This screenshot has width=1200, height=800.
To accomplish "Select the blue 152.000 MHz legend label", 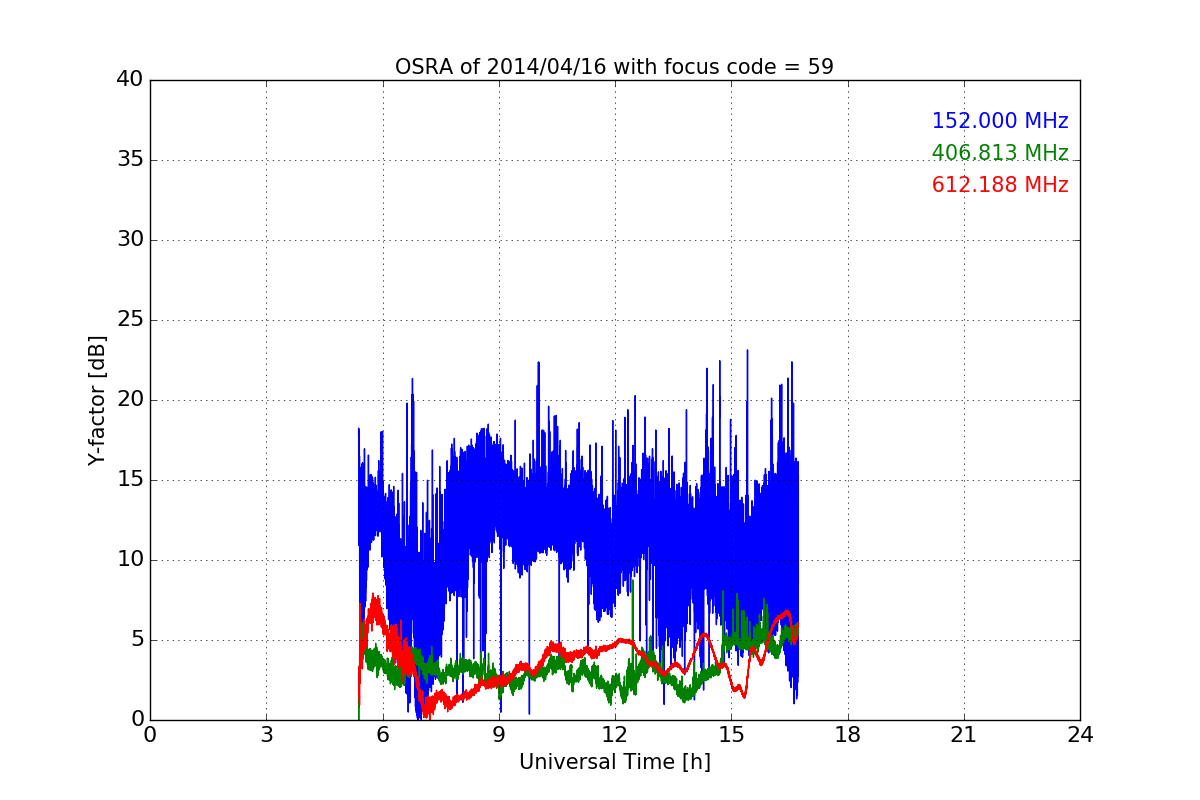I will point(1000,121).
